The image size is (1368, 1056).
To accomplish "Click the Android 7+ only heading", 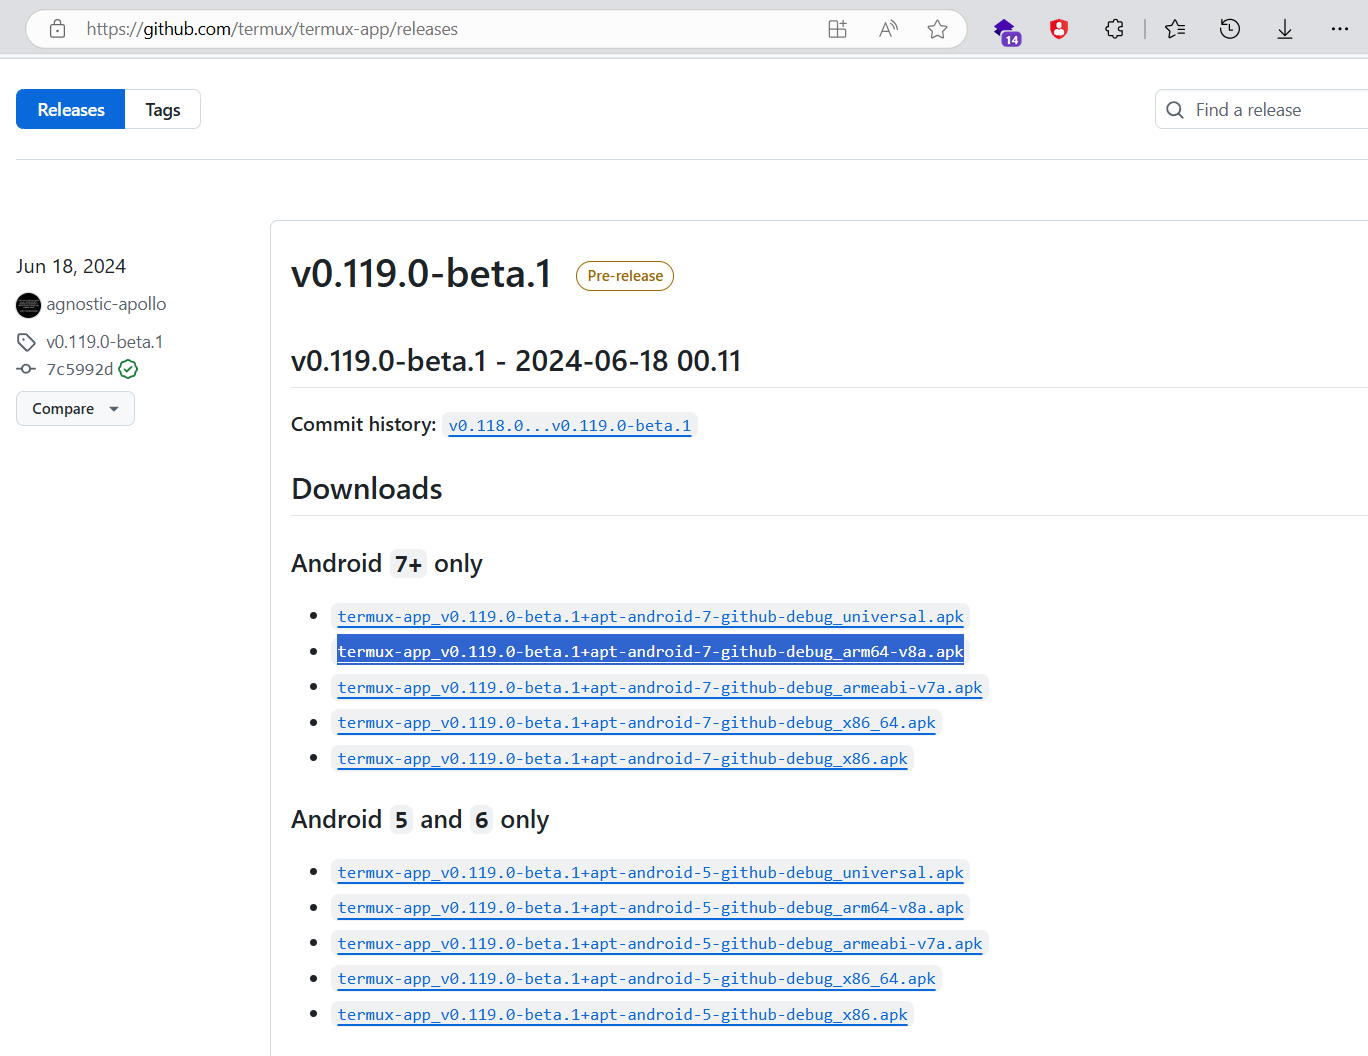I will coord(387,564).
